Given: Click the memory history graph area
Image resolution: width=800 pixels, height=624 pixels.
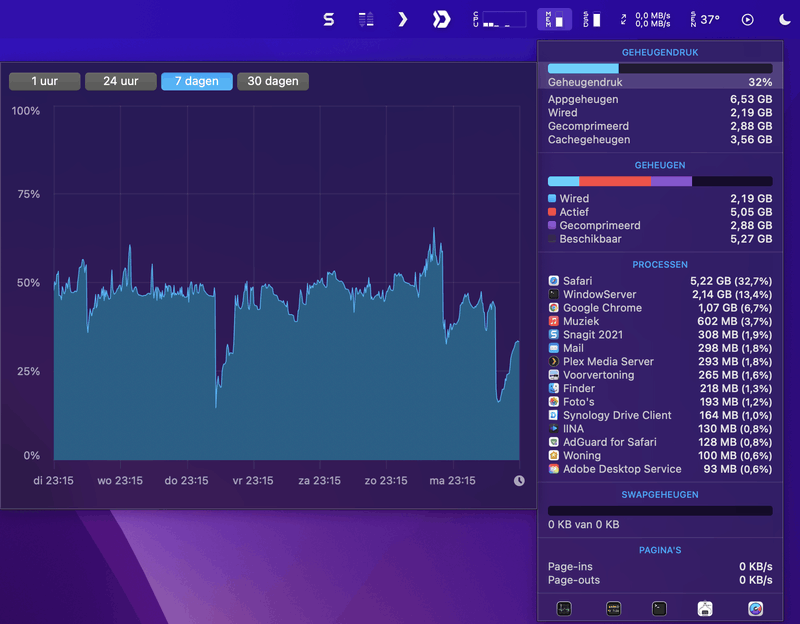Looking at the screenshot, I should tap(287, 283).
